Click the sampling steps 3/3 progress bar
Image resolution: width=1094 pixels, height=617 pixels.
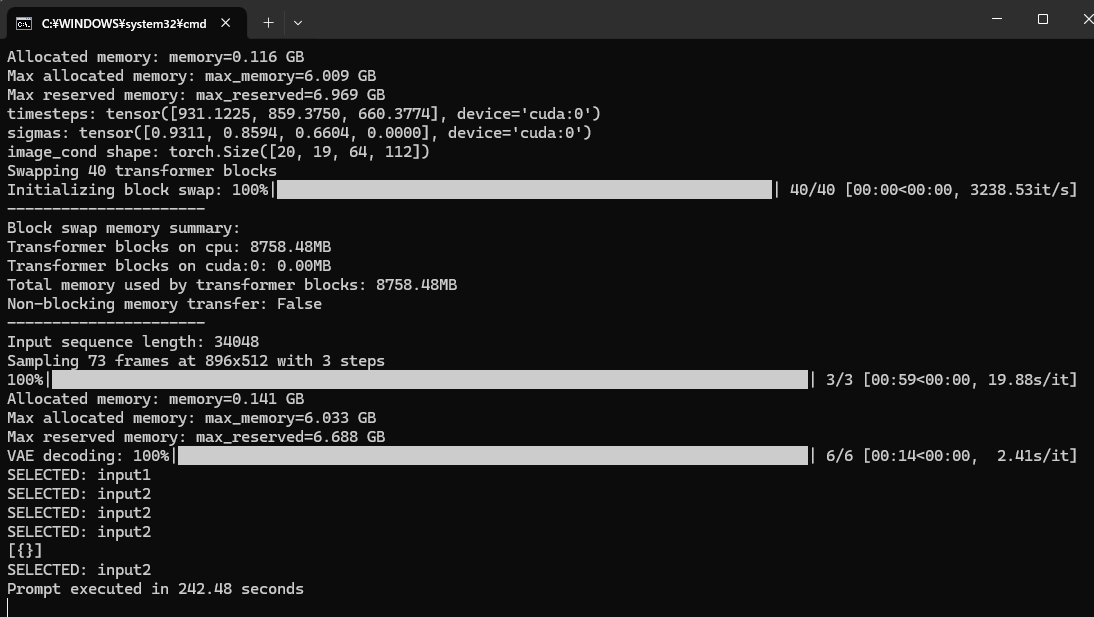pyautogui.click(x=429, y=380)
